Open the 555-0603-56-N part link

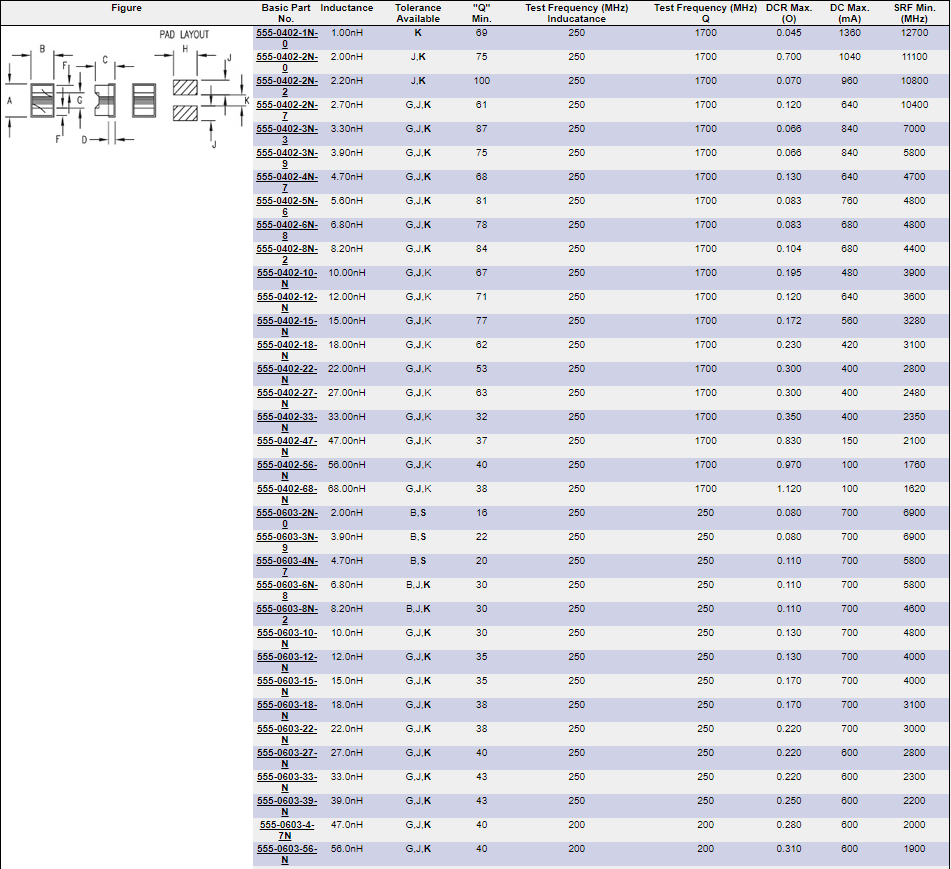pyautogui.click(x=286, y=849)
